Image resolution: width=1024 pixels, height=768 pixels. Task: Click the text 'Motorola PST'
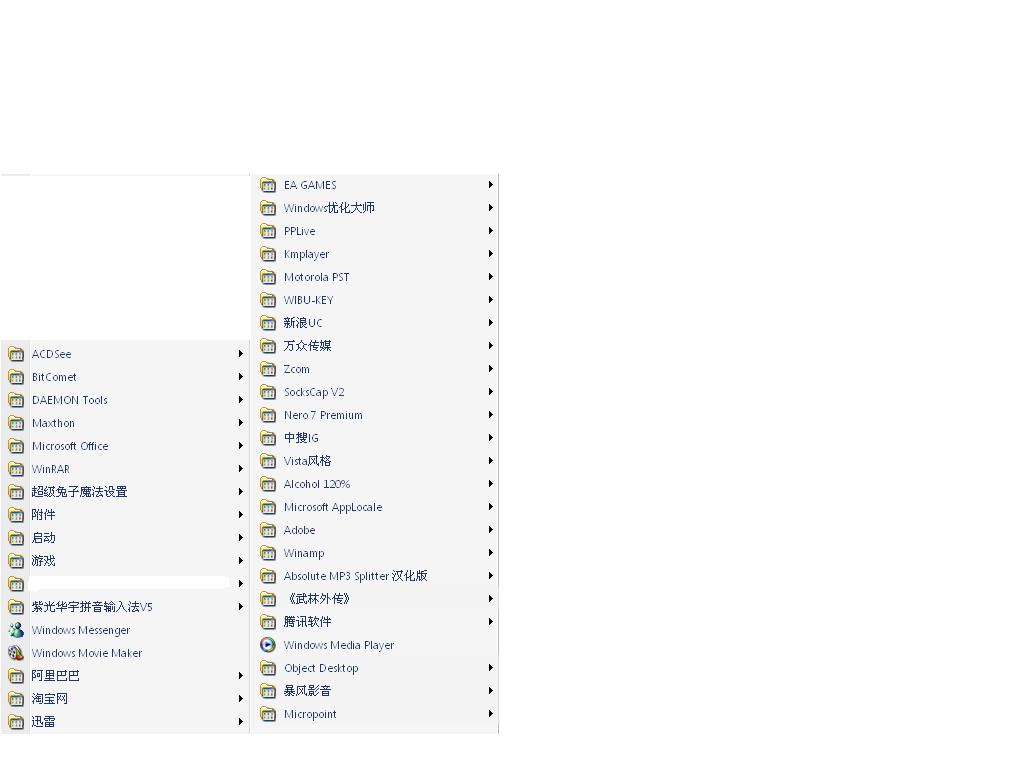[317, 277]
